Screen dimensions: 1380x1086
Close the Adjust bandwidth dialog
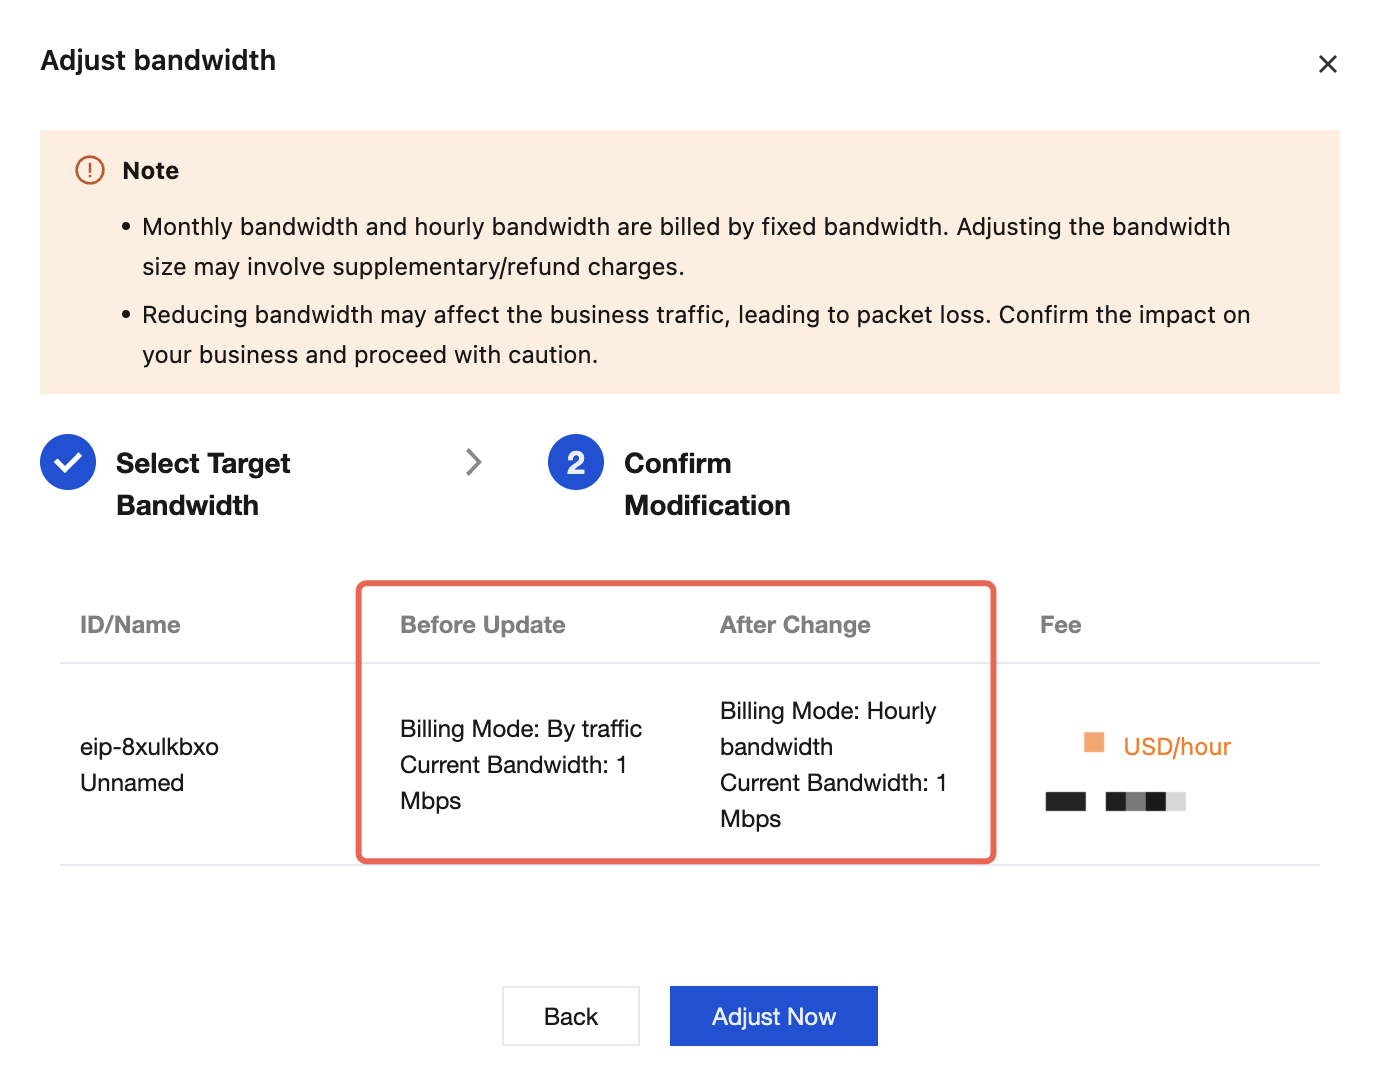pyautogui.click(x=1327, y=64)
